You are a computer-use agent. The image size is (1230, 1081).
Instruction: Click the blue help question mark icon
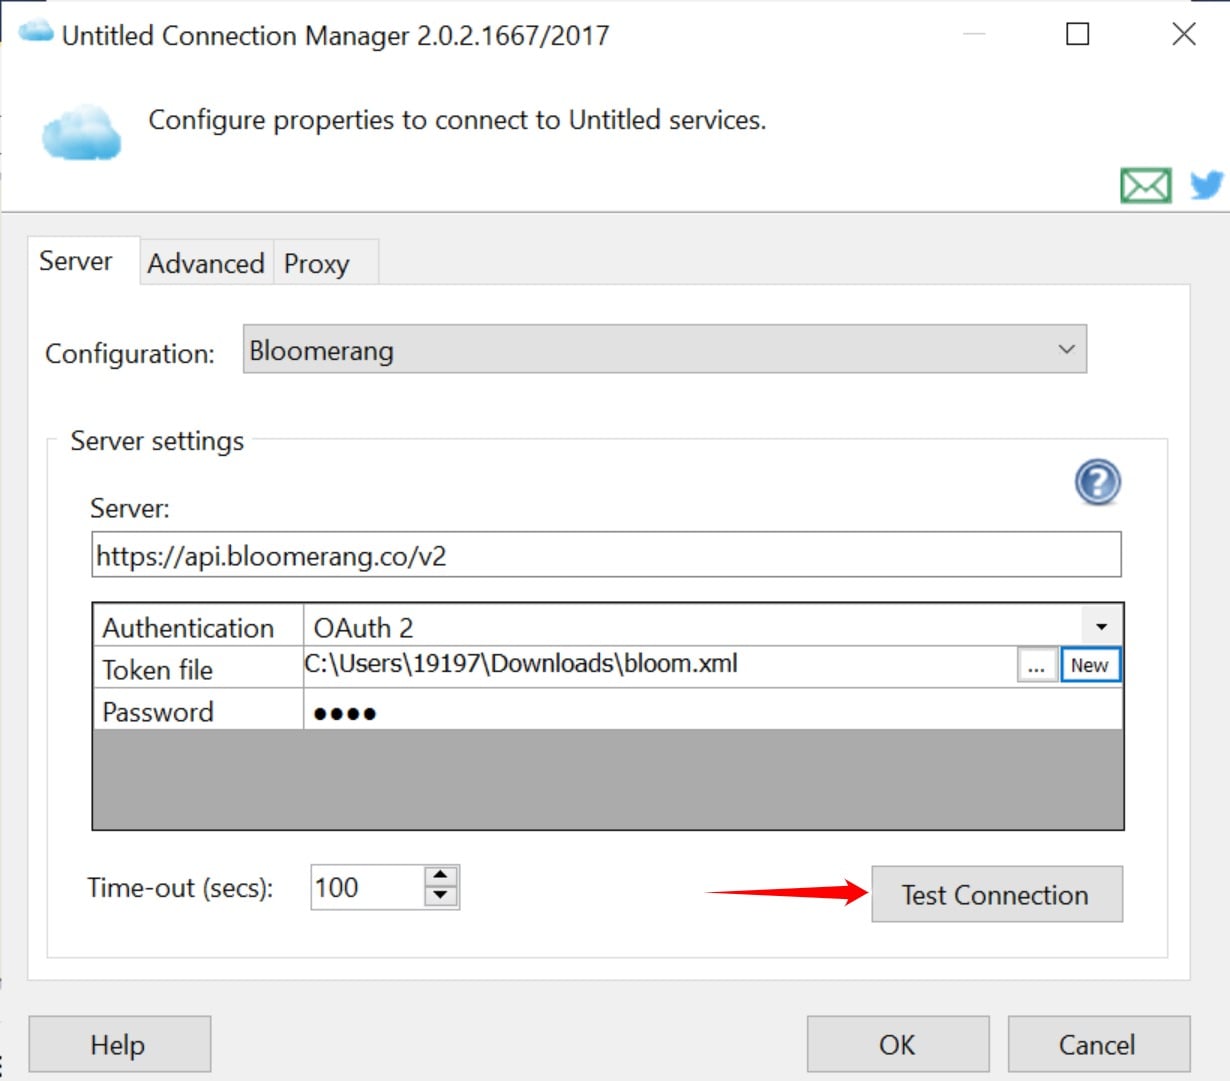[1097, 482]
